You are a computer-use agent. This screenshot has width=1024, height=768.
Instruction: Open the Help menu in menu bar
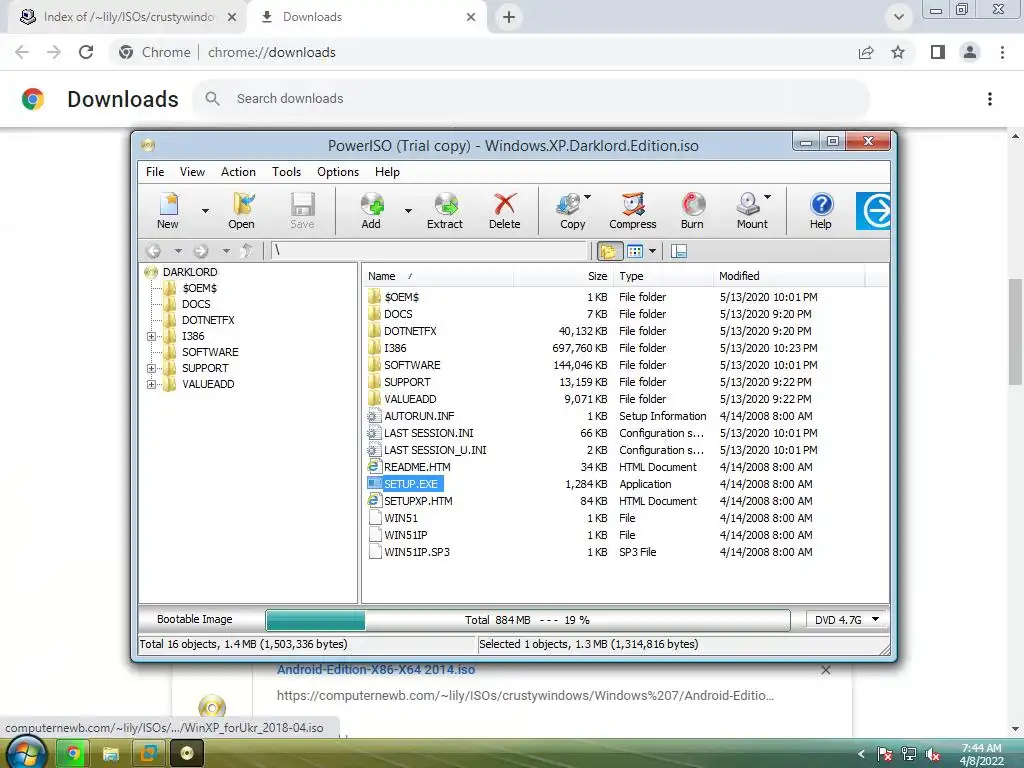click(x=387, y=172)
